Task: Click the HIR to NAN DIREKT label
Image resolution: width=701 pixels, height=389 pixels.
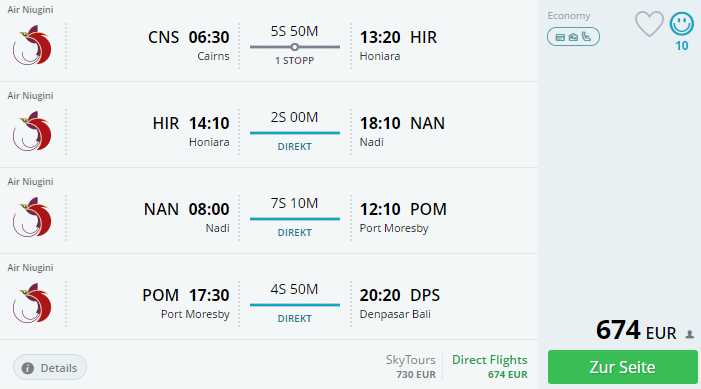Action: click(x=295, y=147)
